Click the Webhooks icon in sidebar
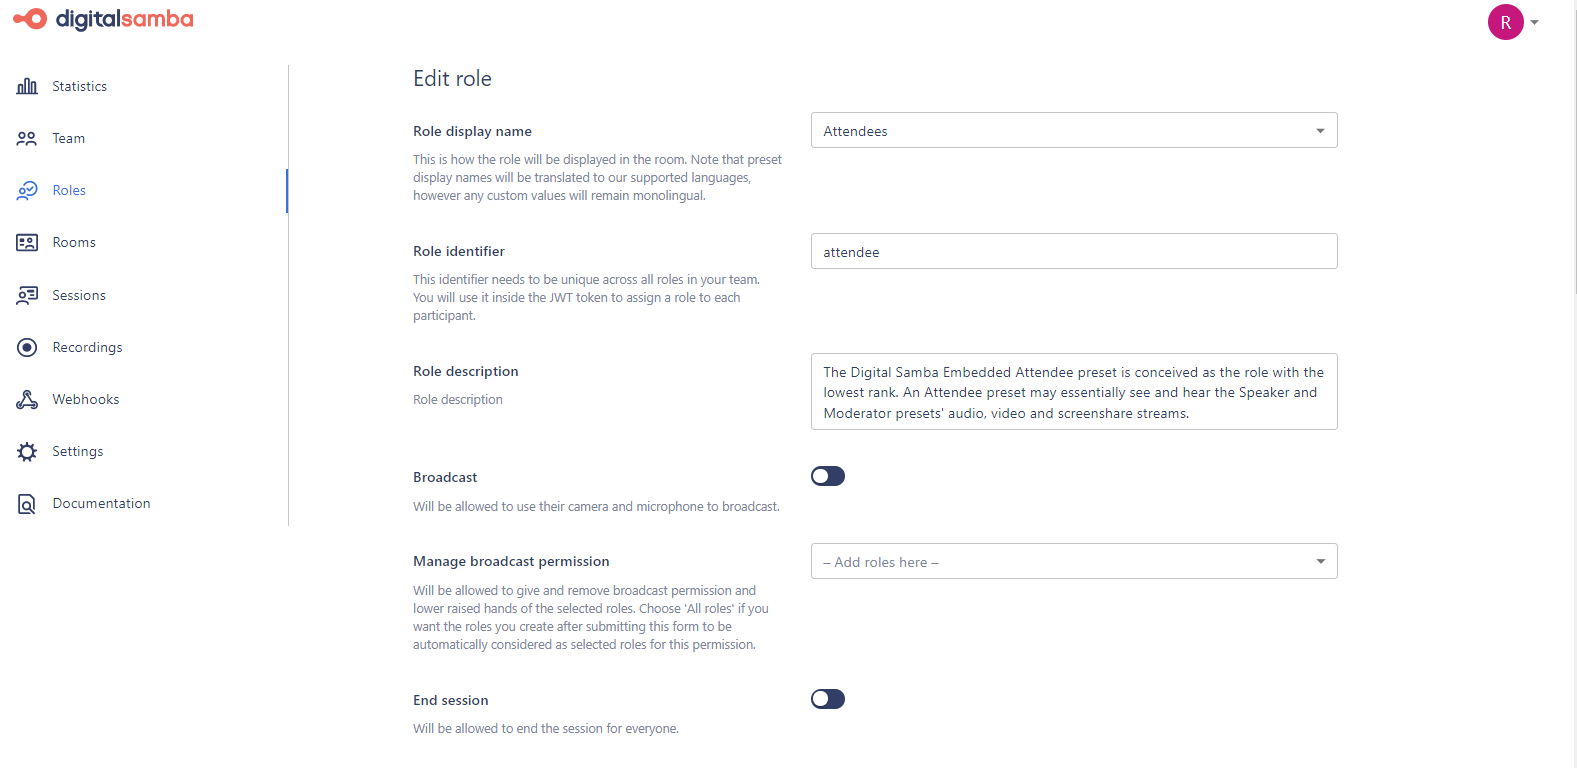 27,399
